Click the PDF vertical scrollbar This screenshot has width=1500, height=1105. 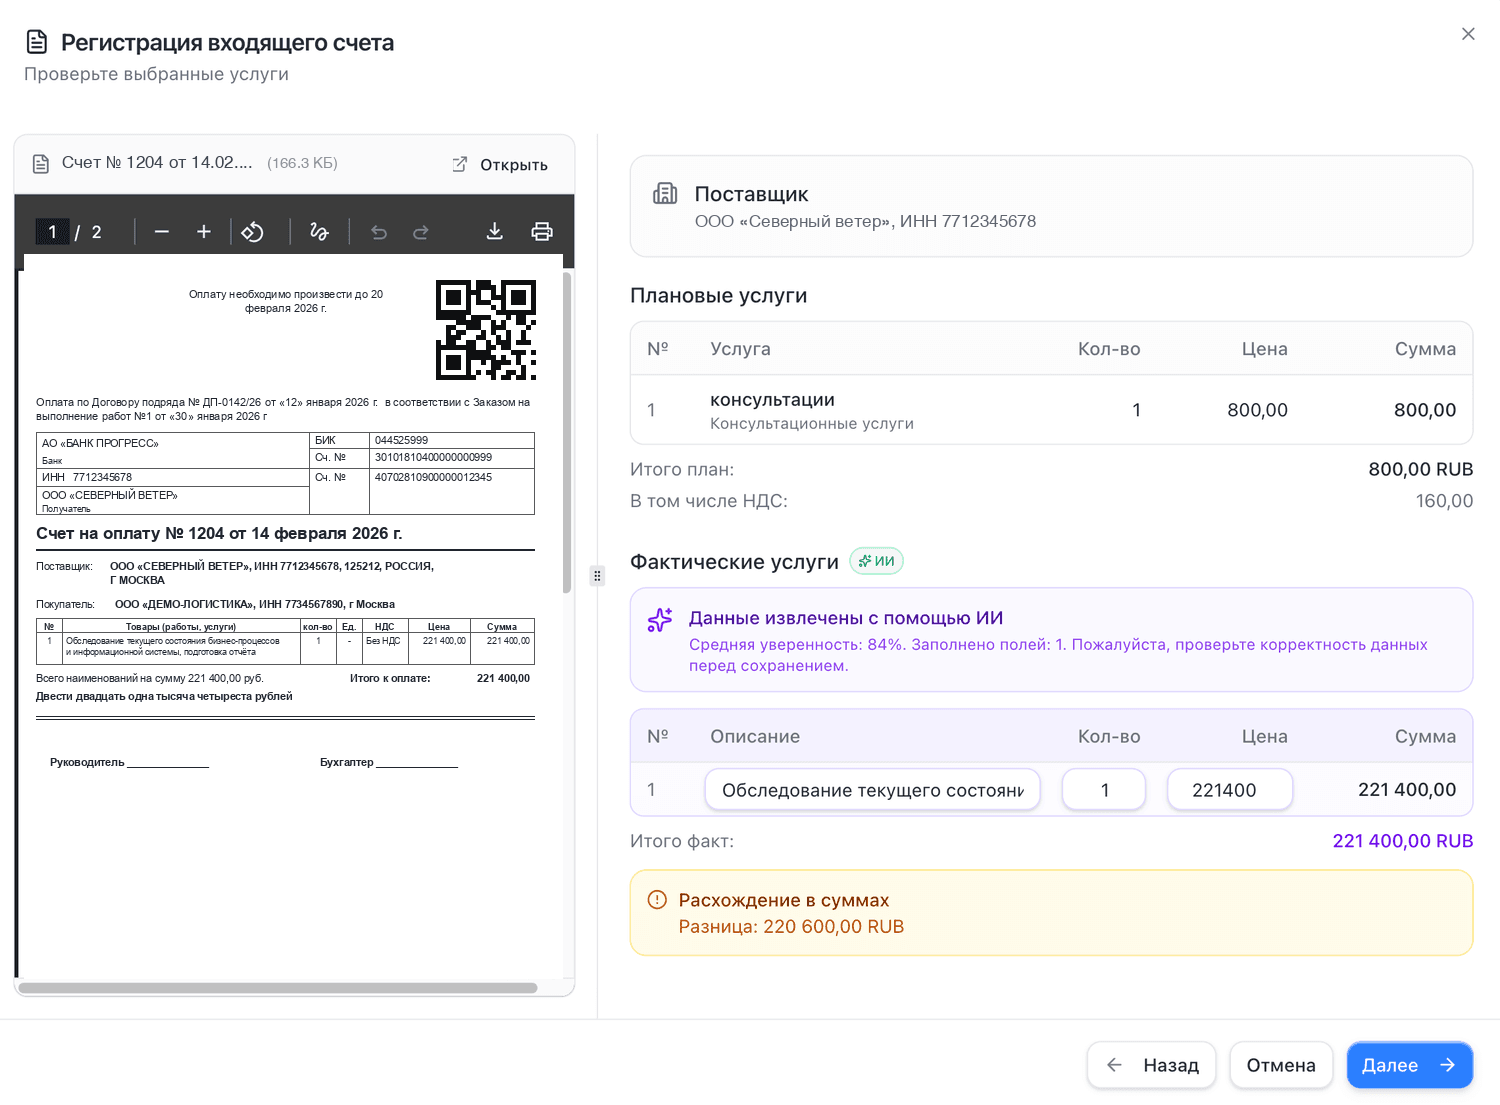coord(567,432)
